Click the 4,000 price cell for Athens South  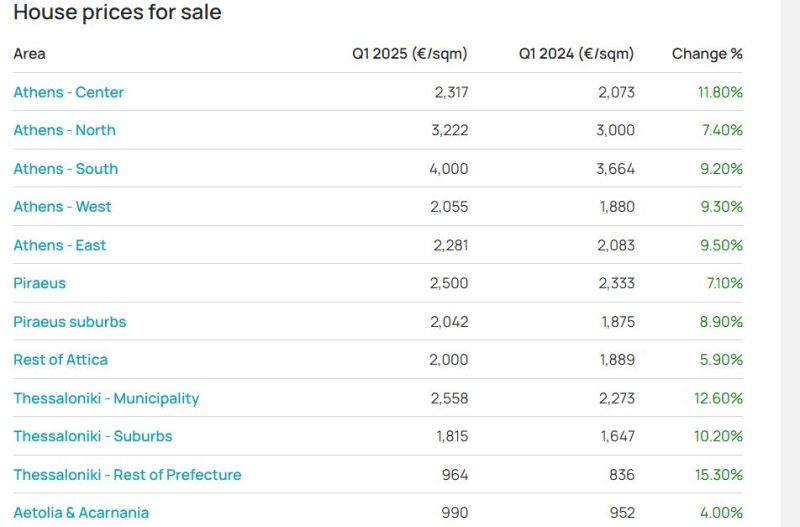point(448,169)
